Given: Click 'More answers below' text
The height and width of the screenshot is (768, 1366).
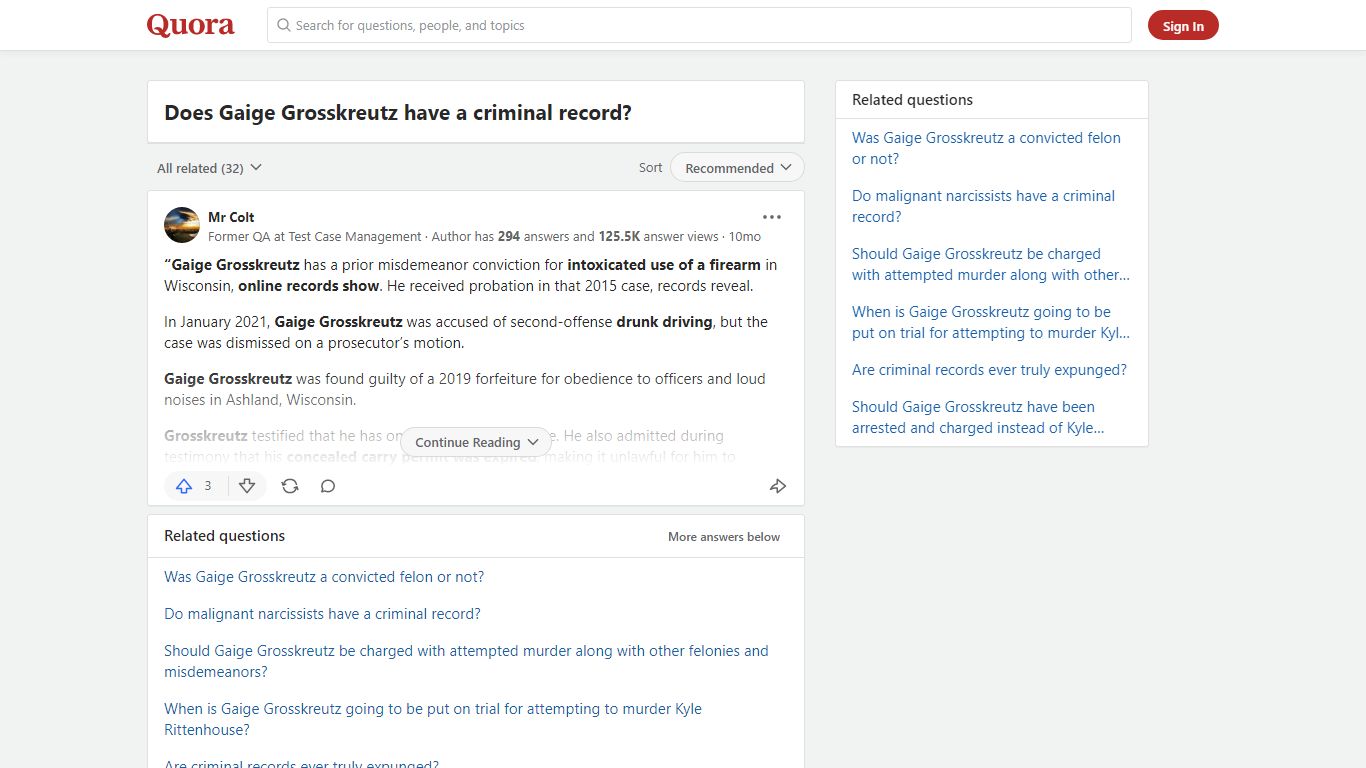Looking at the screenshot, I should 724,537.
